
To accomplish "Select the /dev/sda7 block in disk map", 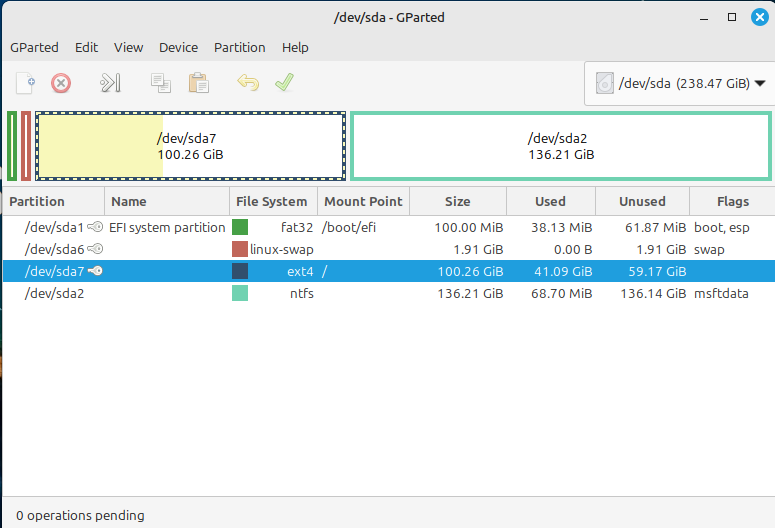I will [x=190, y=146].
